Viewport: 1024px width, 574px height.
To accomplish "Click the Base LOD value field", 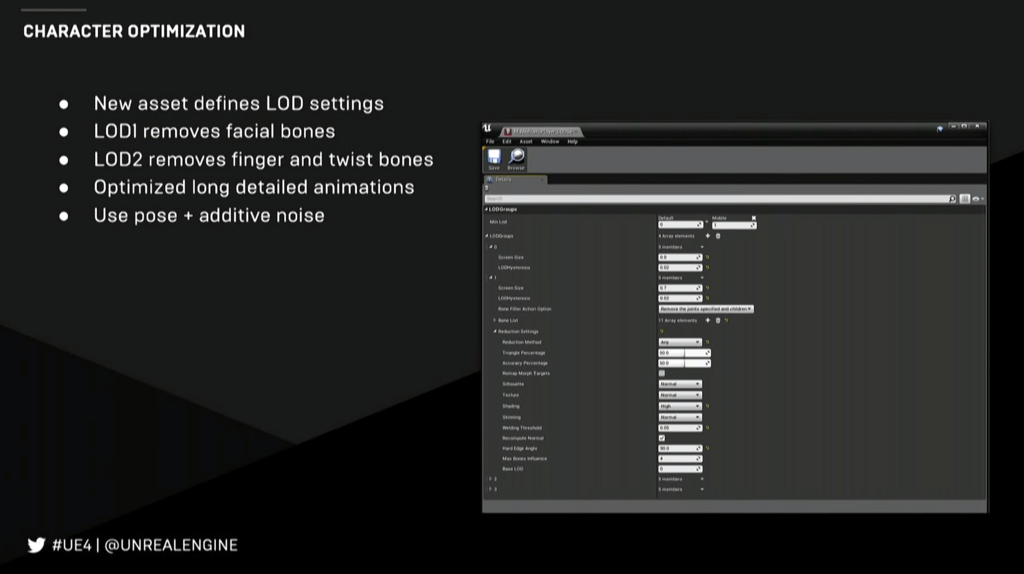I will tap(680, 469).
